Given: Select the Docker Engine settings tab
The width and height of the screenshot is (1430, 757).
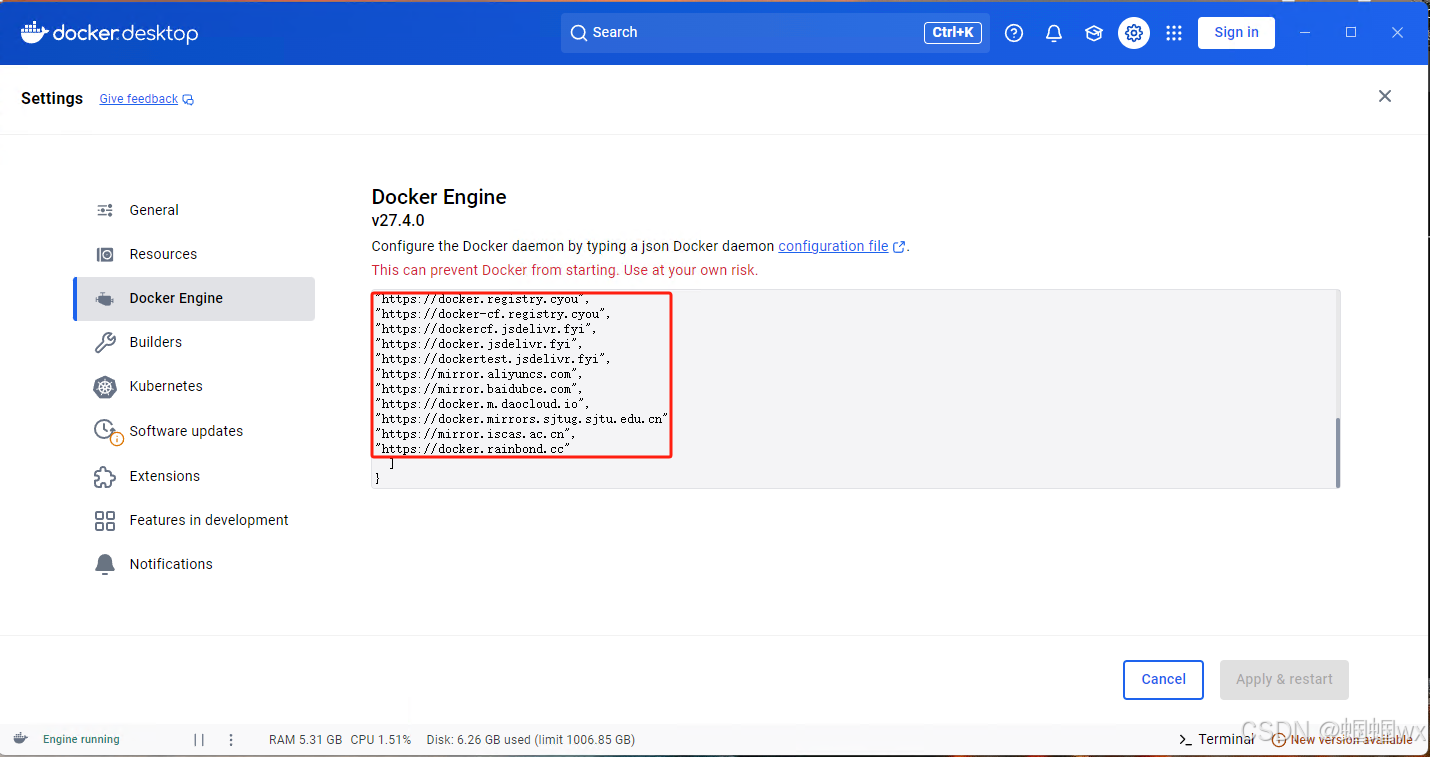Looking at the screenshot, I should click(x=194, y=298).
